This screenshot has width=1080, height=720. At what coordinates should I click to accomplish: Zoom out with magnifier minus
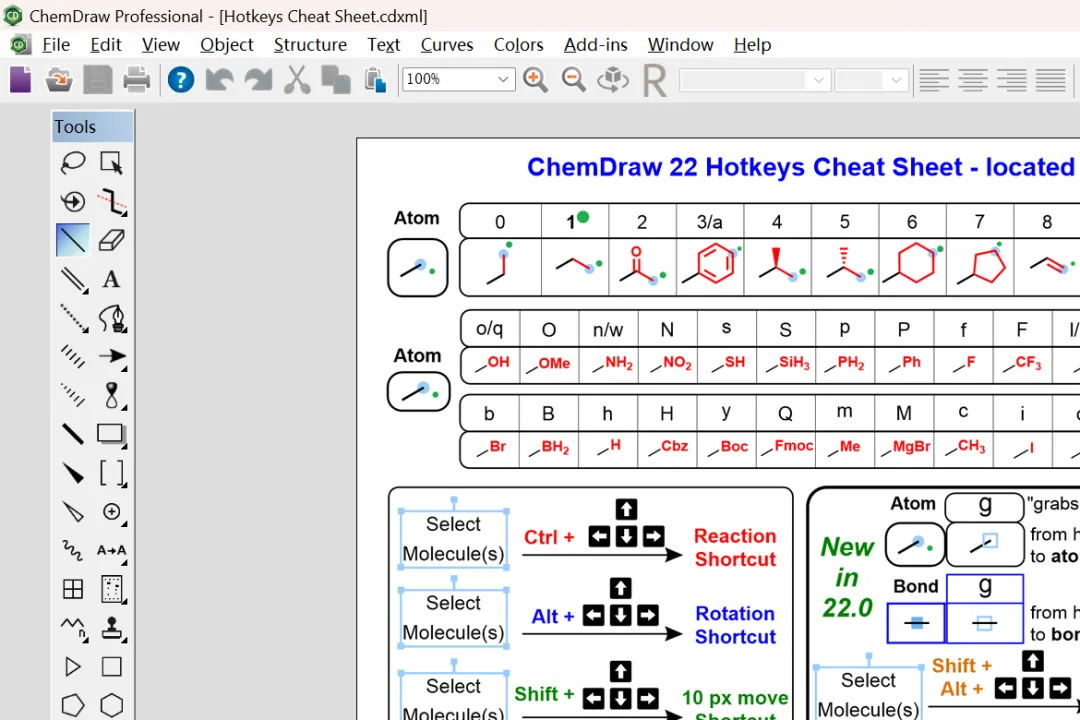[x=574, y=80]
